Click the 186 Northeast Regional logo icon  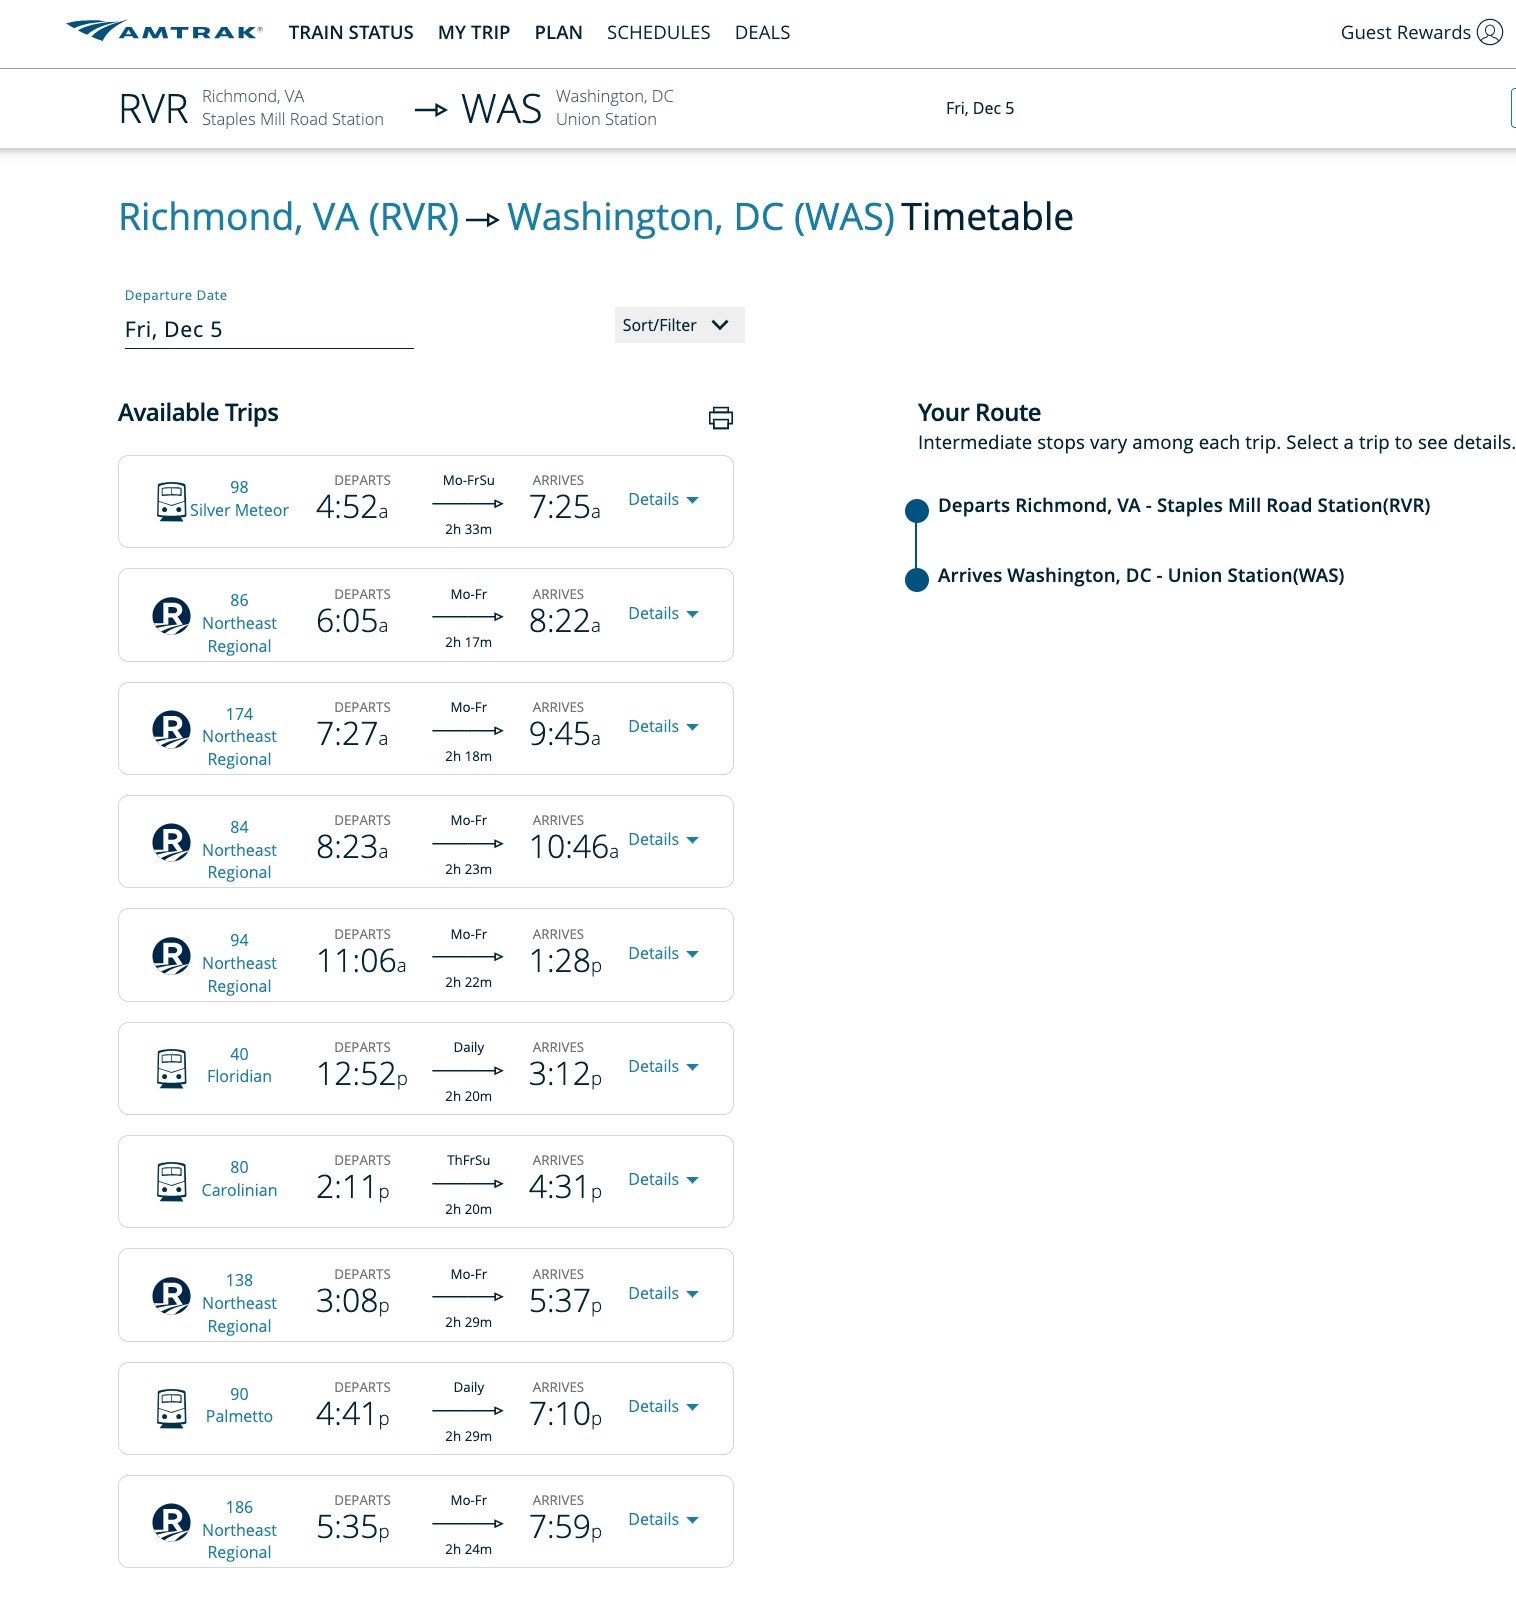point(171,1522)
